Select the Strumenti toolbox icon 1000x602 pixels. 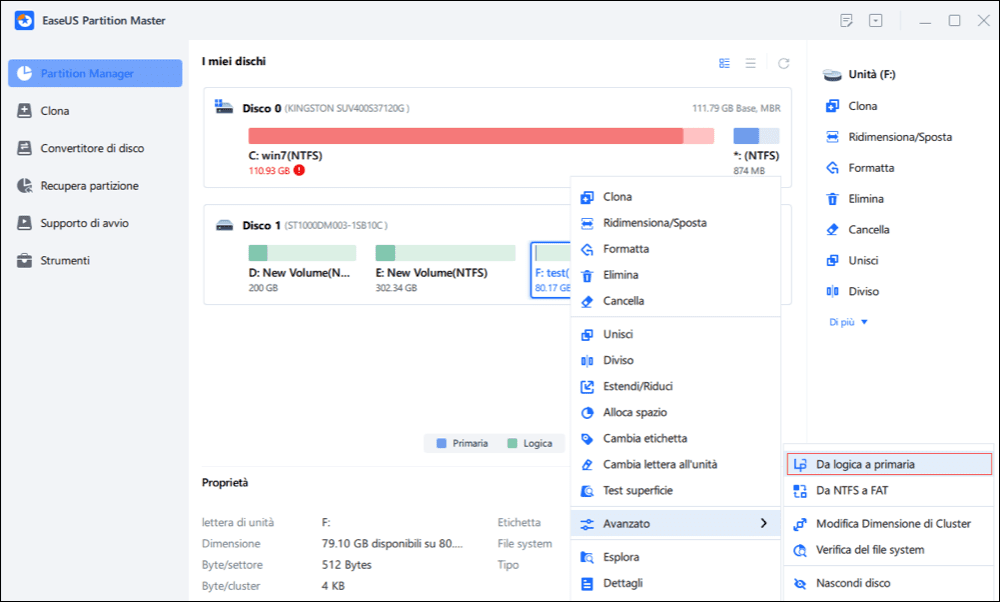[x=24, y=260]
